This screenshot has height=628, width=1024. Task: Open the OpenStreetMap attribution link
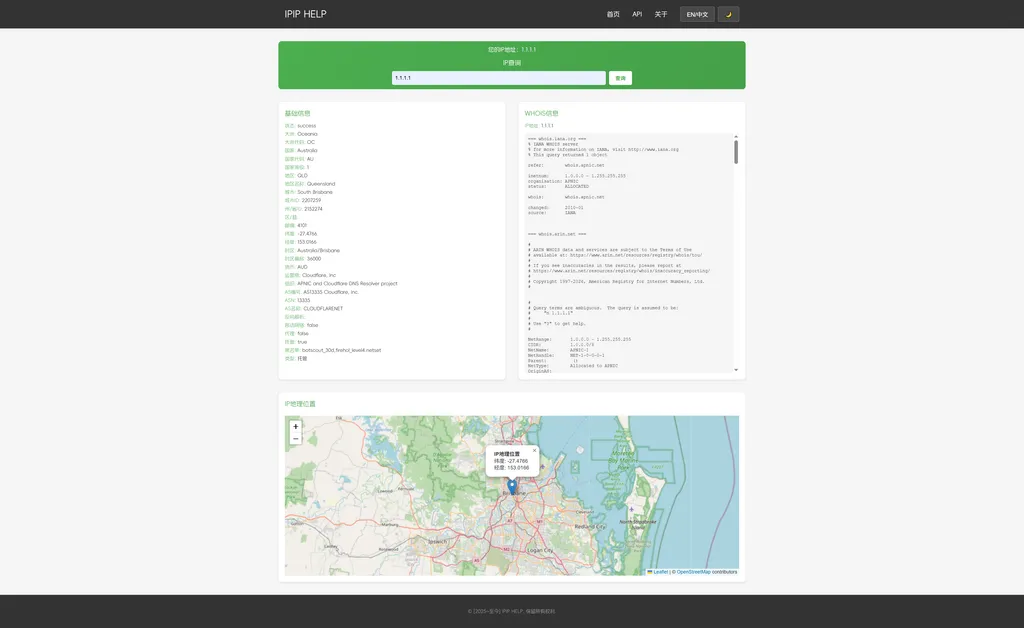[693, 572]
